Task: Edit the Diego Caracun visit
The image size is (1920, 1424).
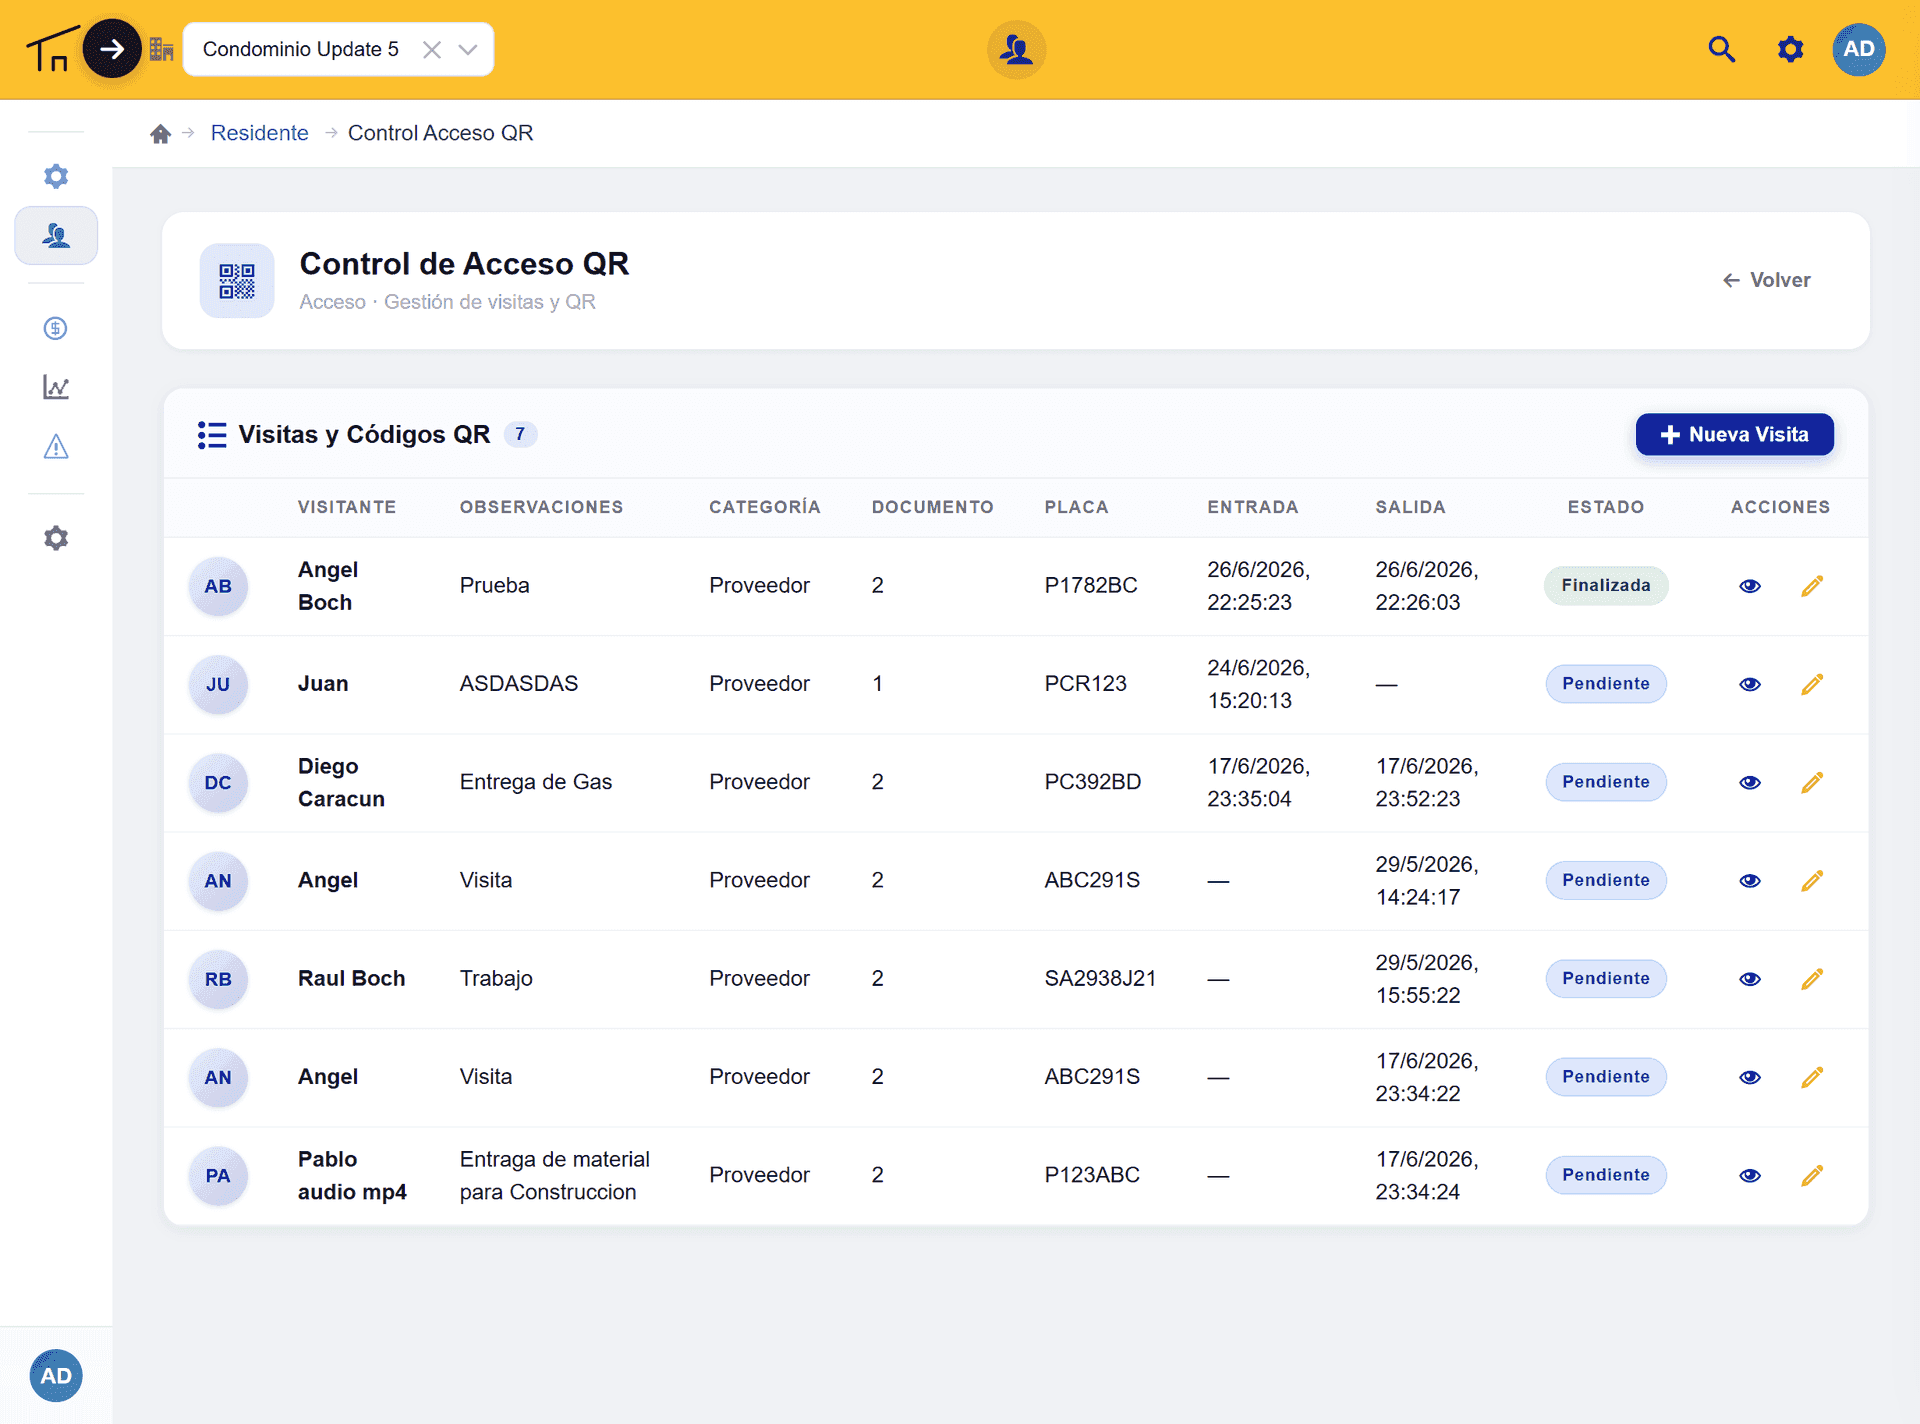Action: coord(1812,782)
